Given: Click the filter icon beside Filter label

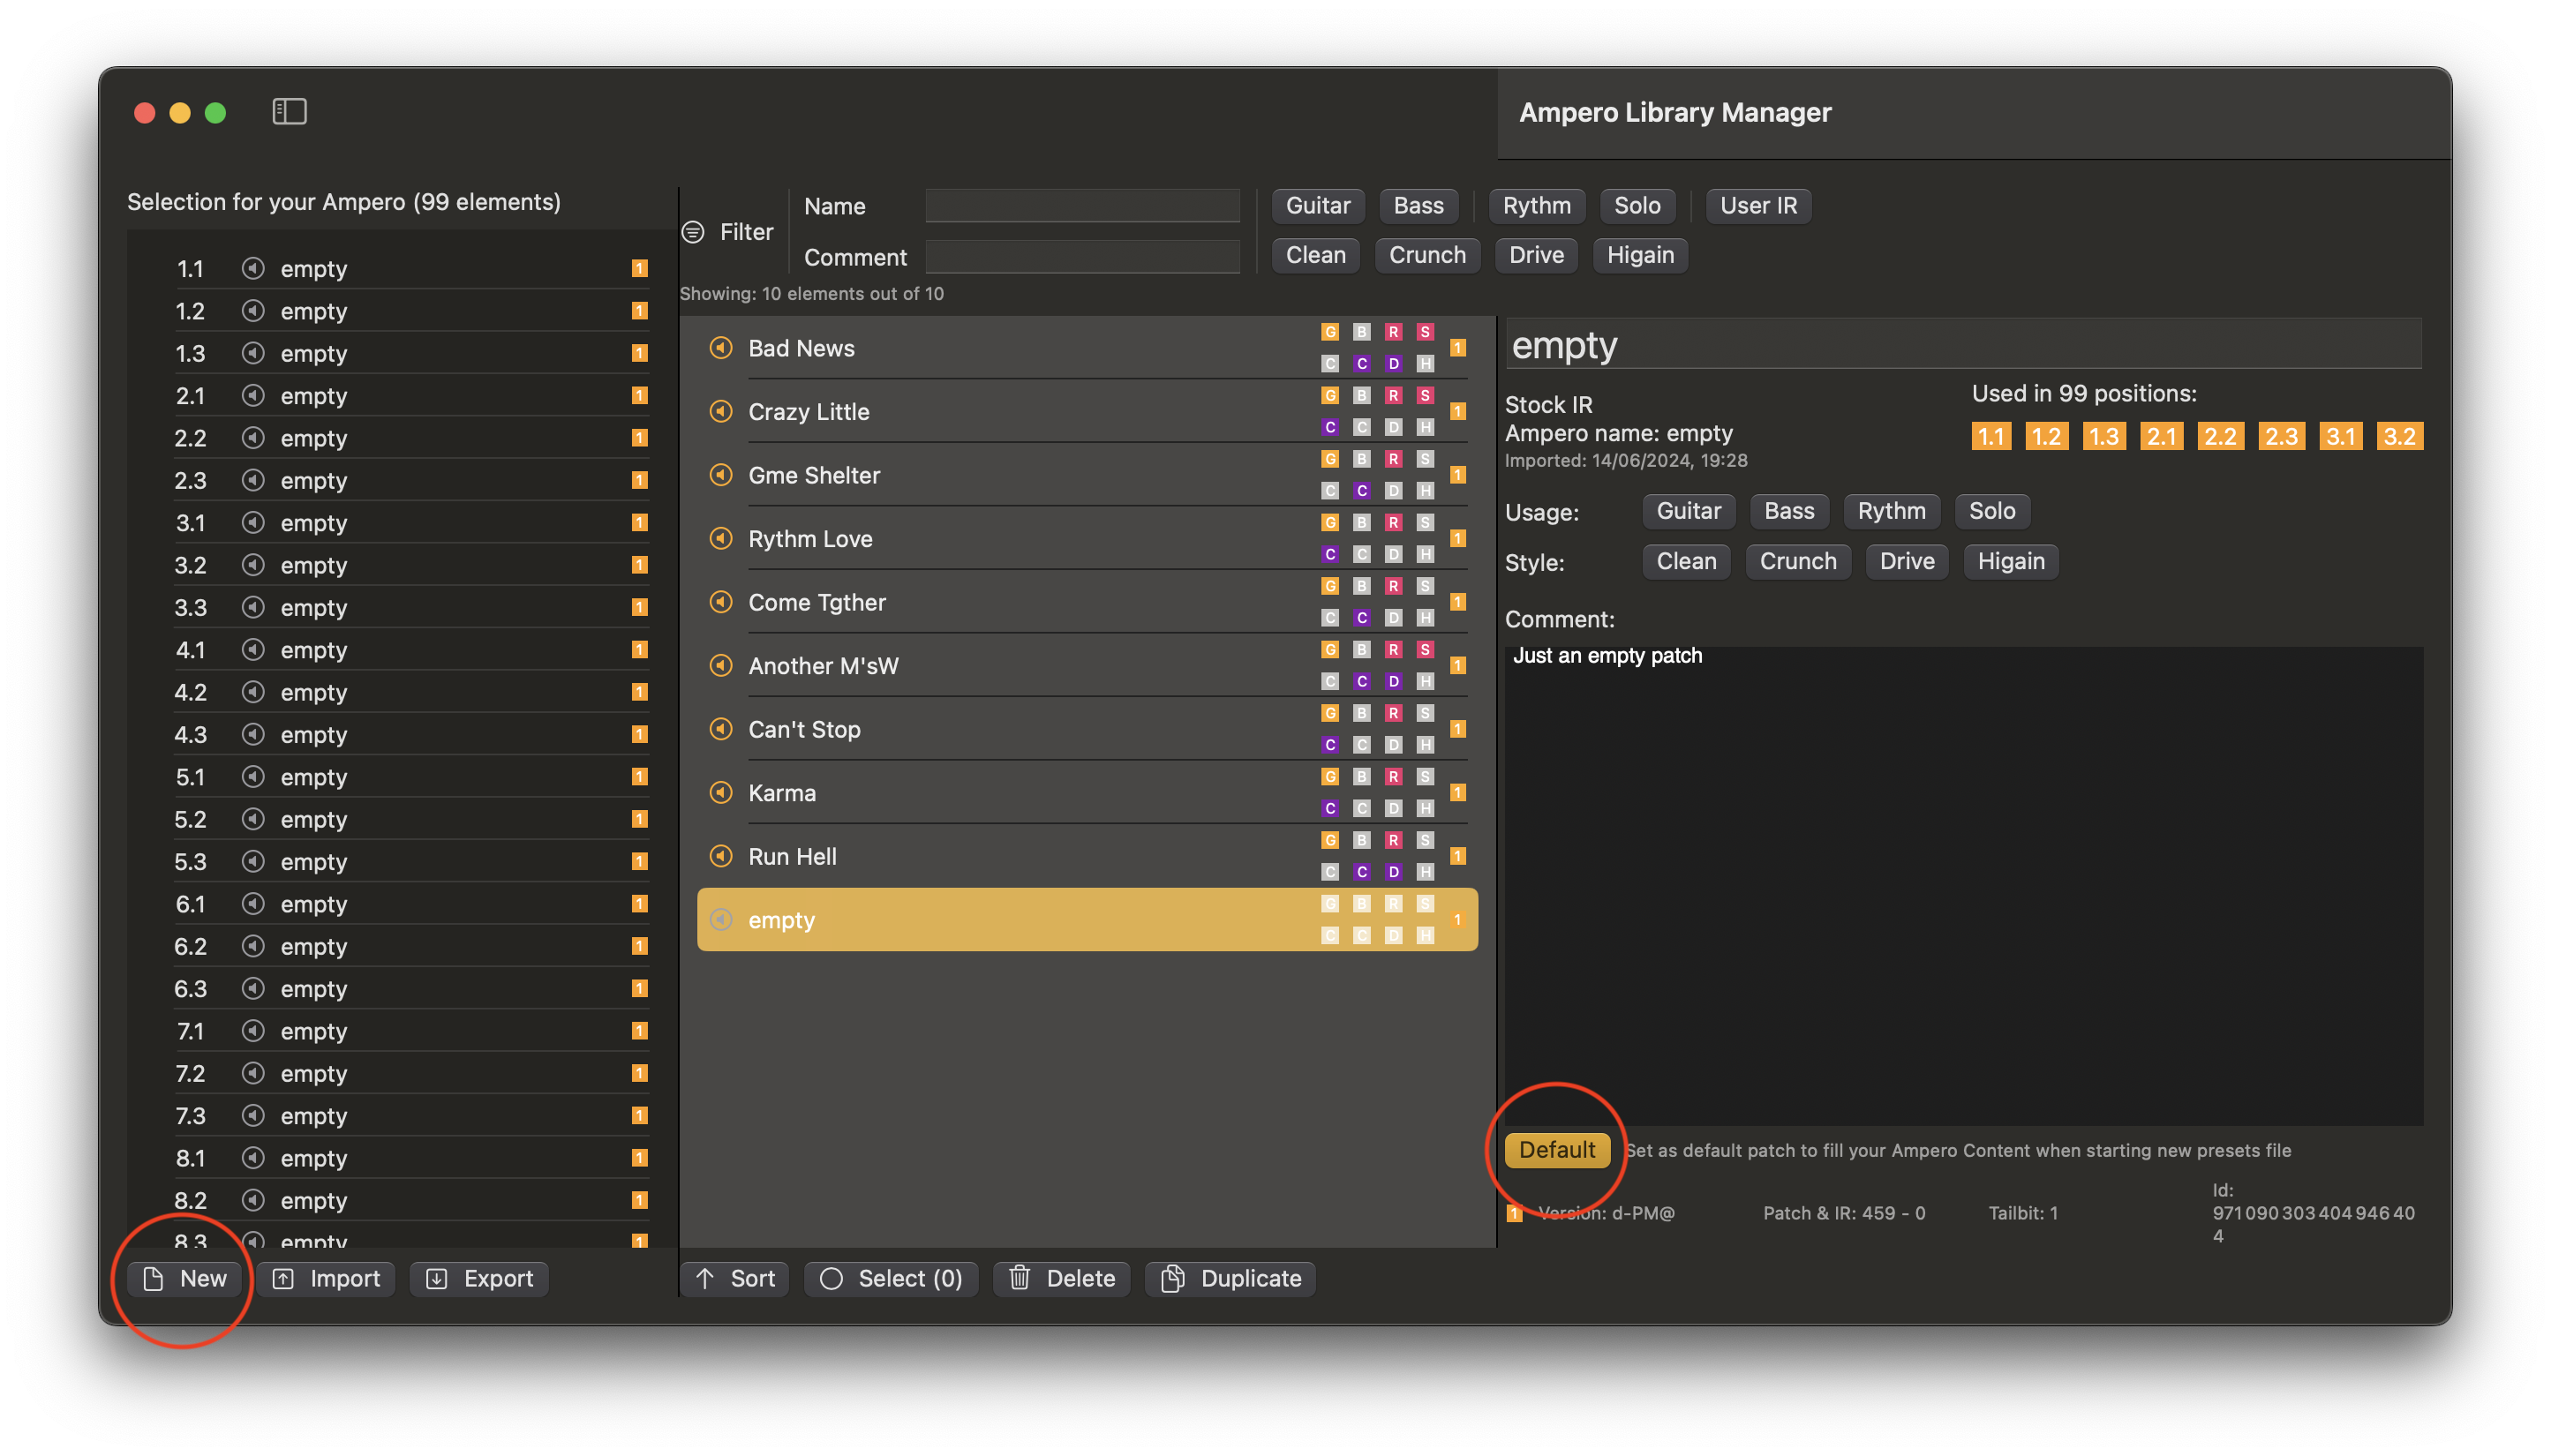Looking at the screenshot, I should click(693, 232).
